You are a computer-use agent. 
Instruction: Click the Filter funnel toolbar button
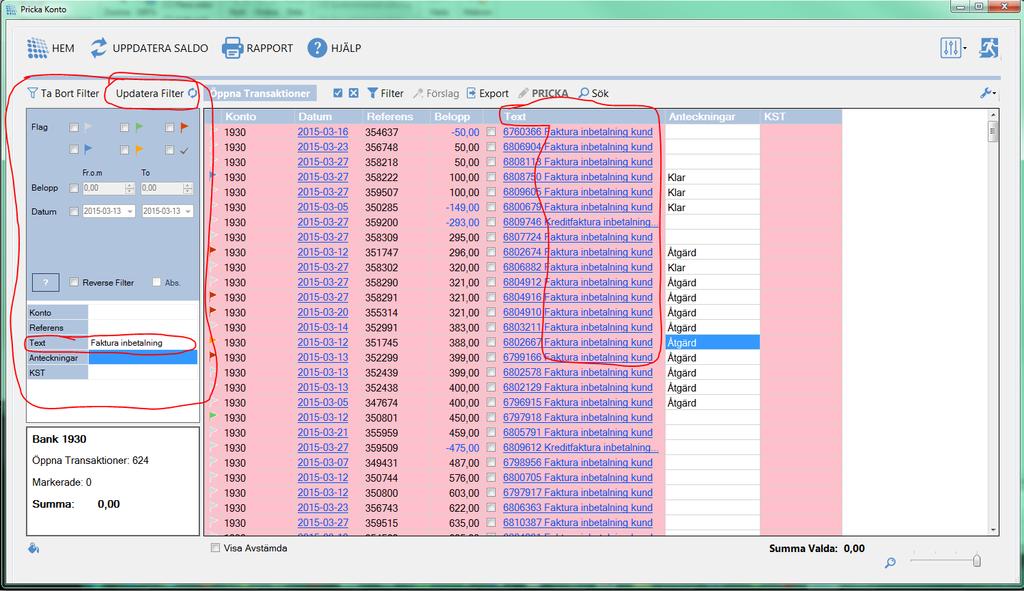[385, 93]
